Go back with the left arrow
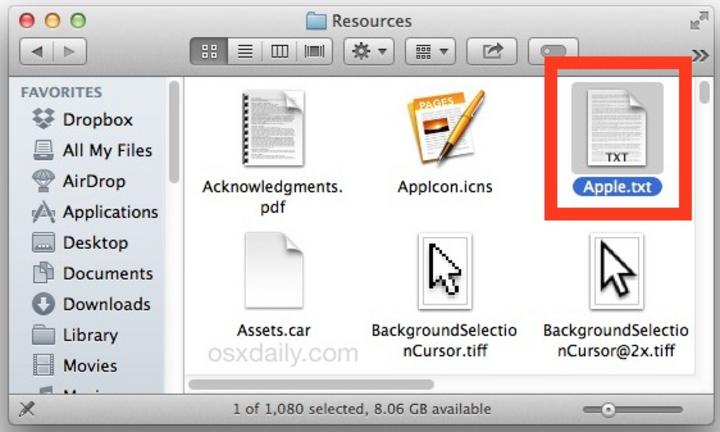This screenshot has height=432, width=720. point(37,50)
